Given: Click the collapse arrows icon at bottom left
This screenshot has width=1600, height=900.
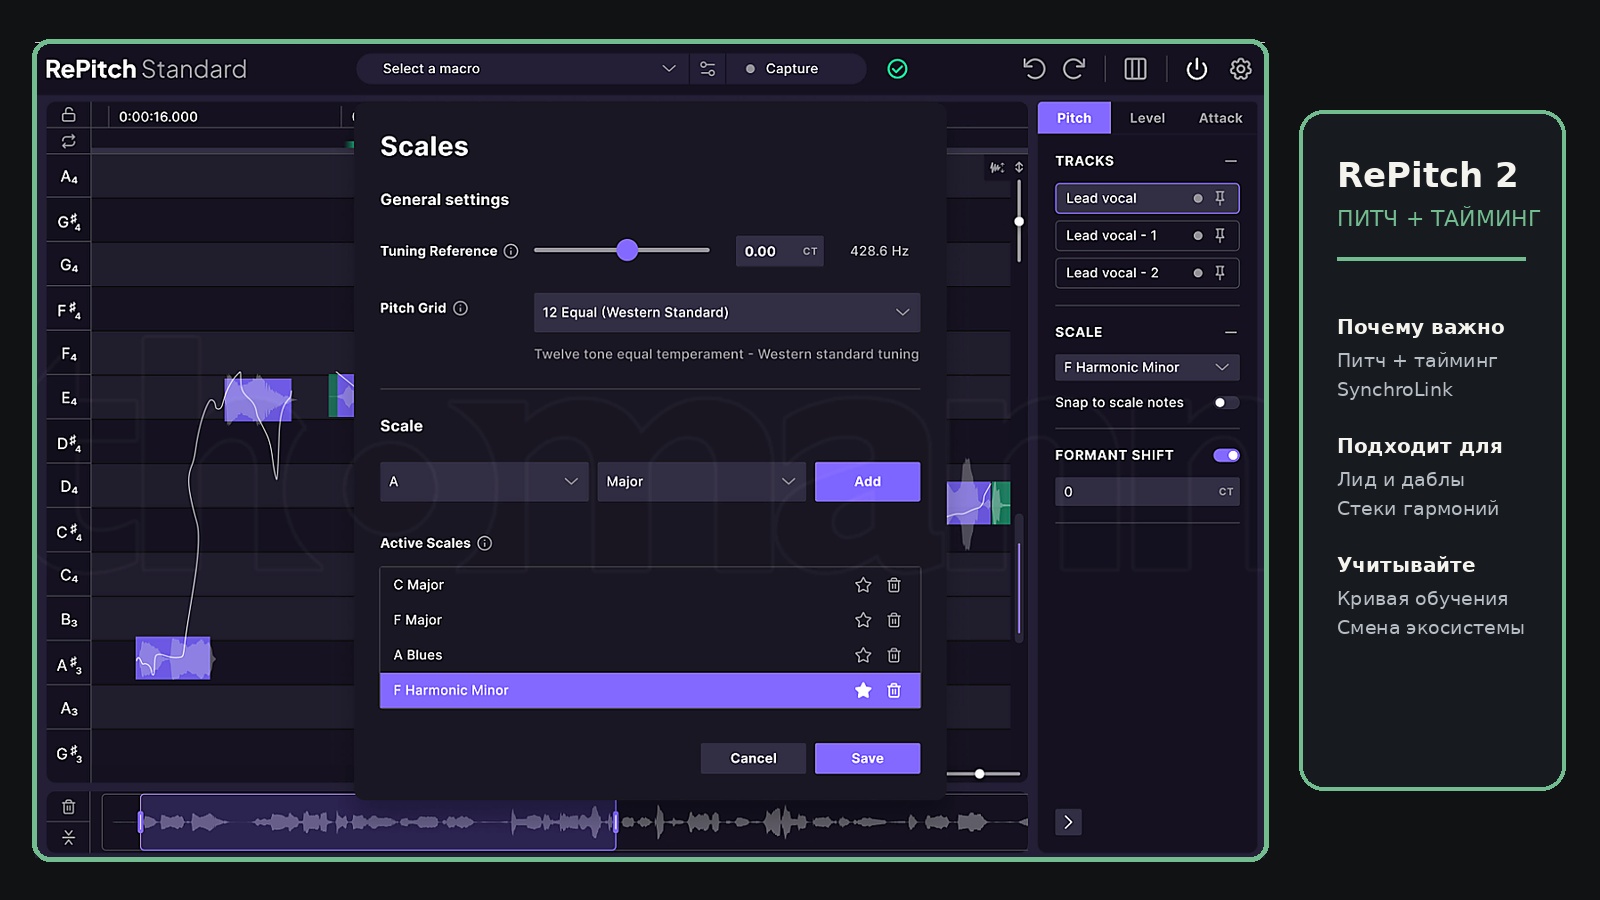Looking at the screenshot, I should tap(68, 837).
